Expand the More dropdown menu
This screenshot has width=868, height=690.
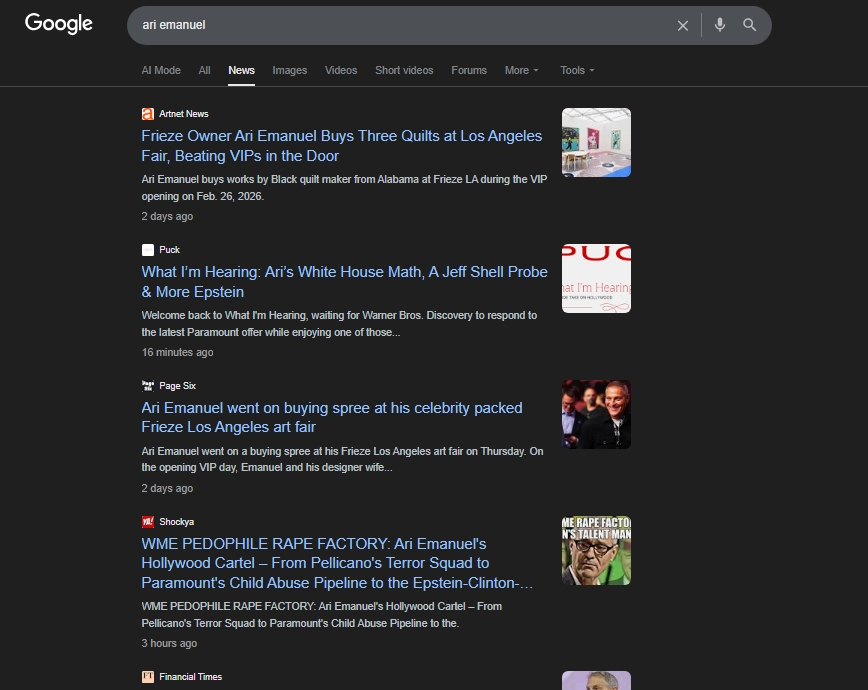point(521,70)
